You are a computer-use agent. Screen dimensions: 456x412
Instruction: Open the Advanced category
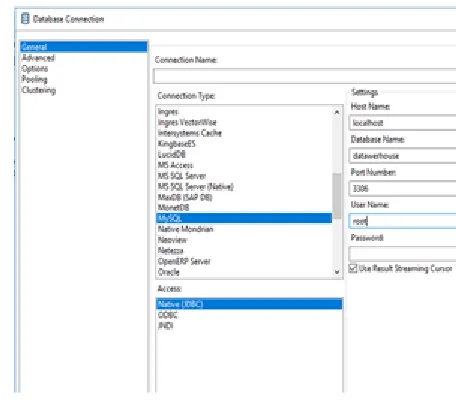tap(38, 58)
